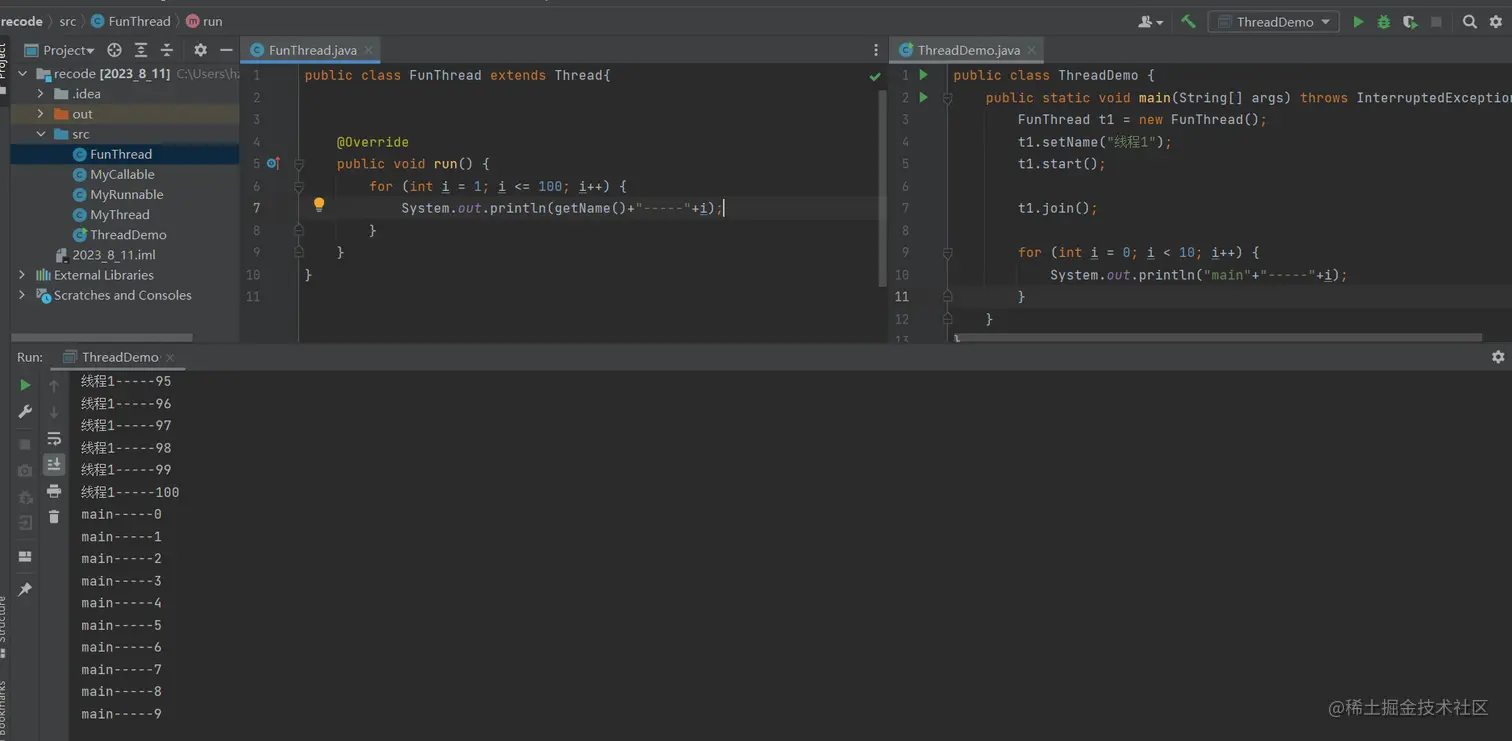Toggle scroll to end of console

pyautogui.click(x=54, y=464)
